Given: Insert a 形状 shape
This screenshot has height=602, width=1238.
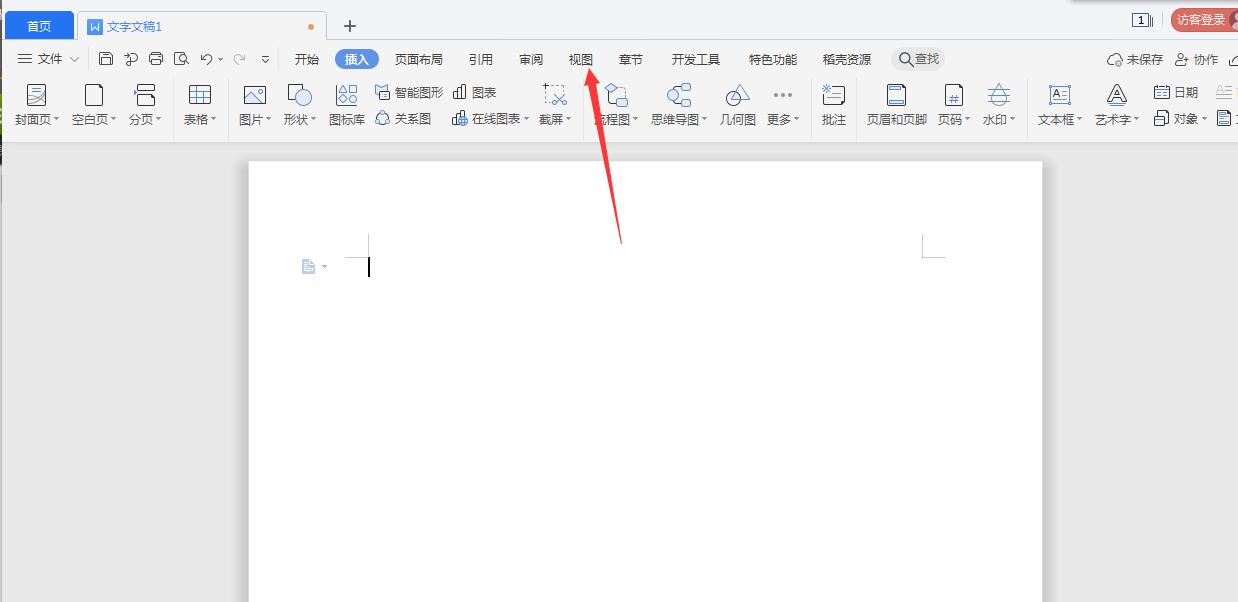Looking at the screenshot, I should coord(298,105).
